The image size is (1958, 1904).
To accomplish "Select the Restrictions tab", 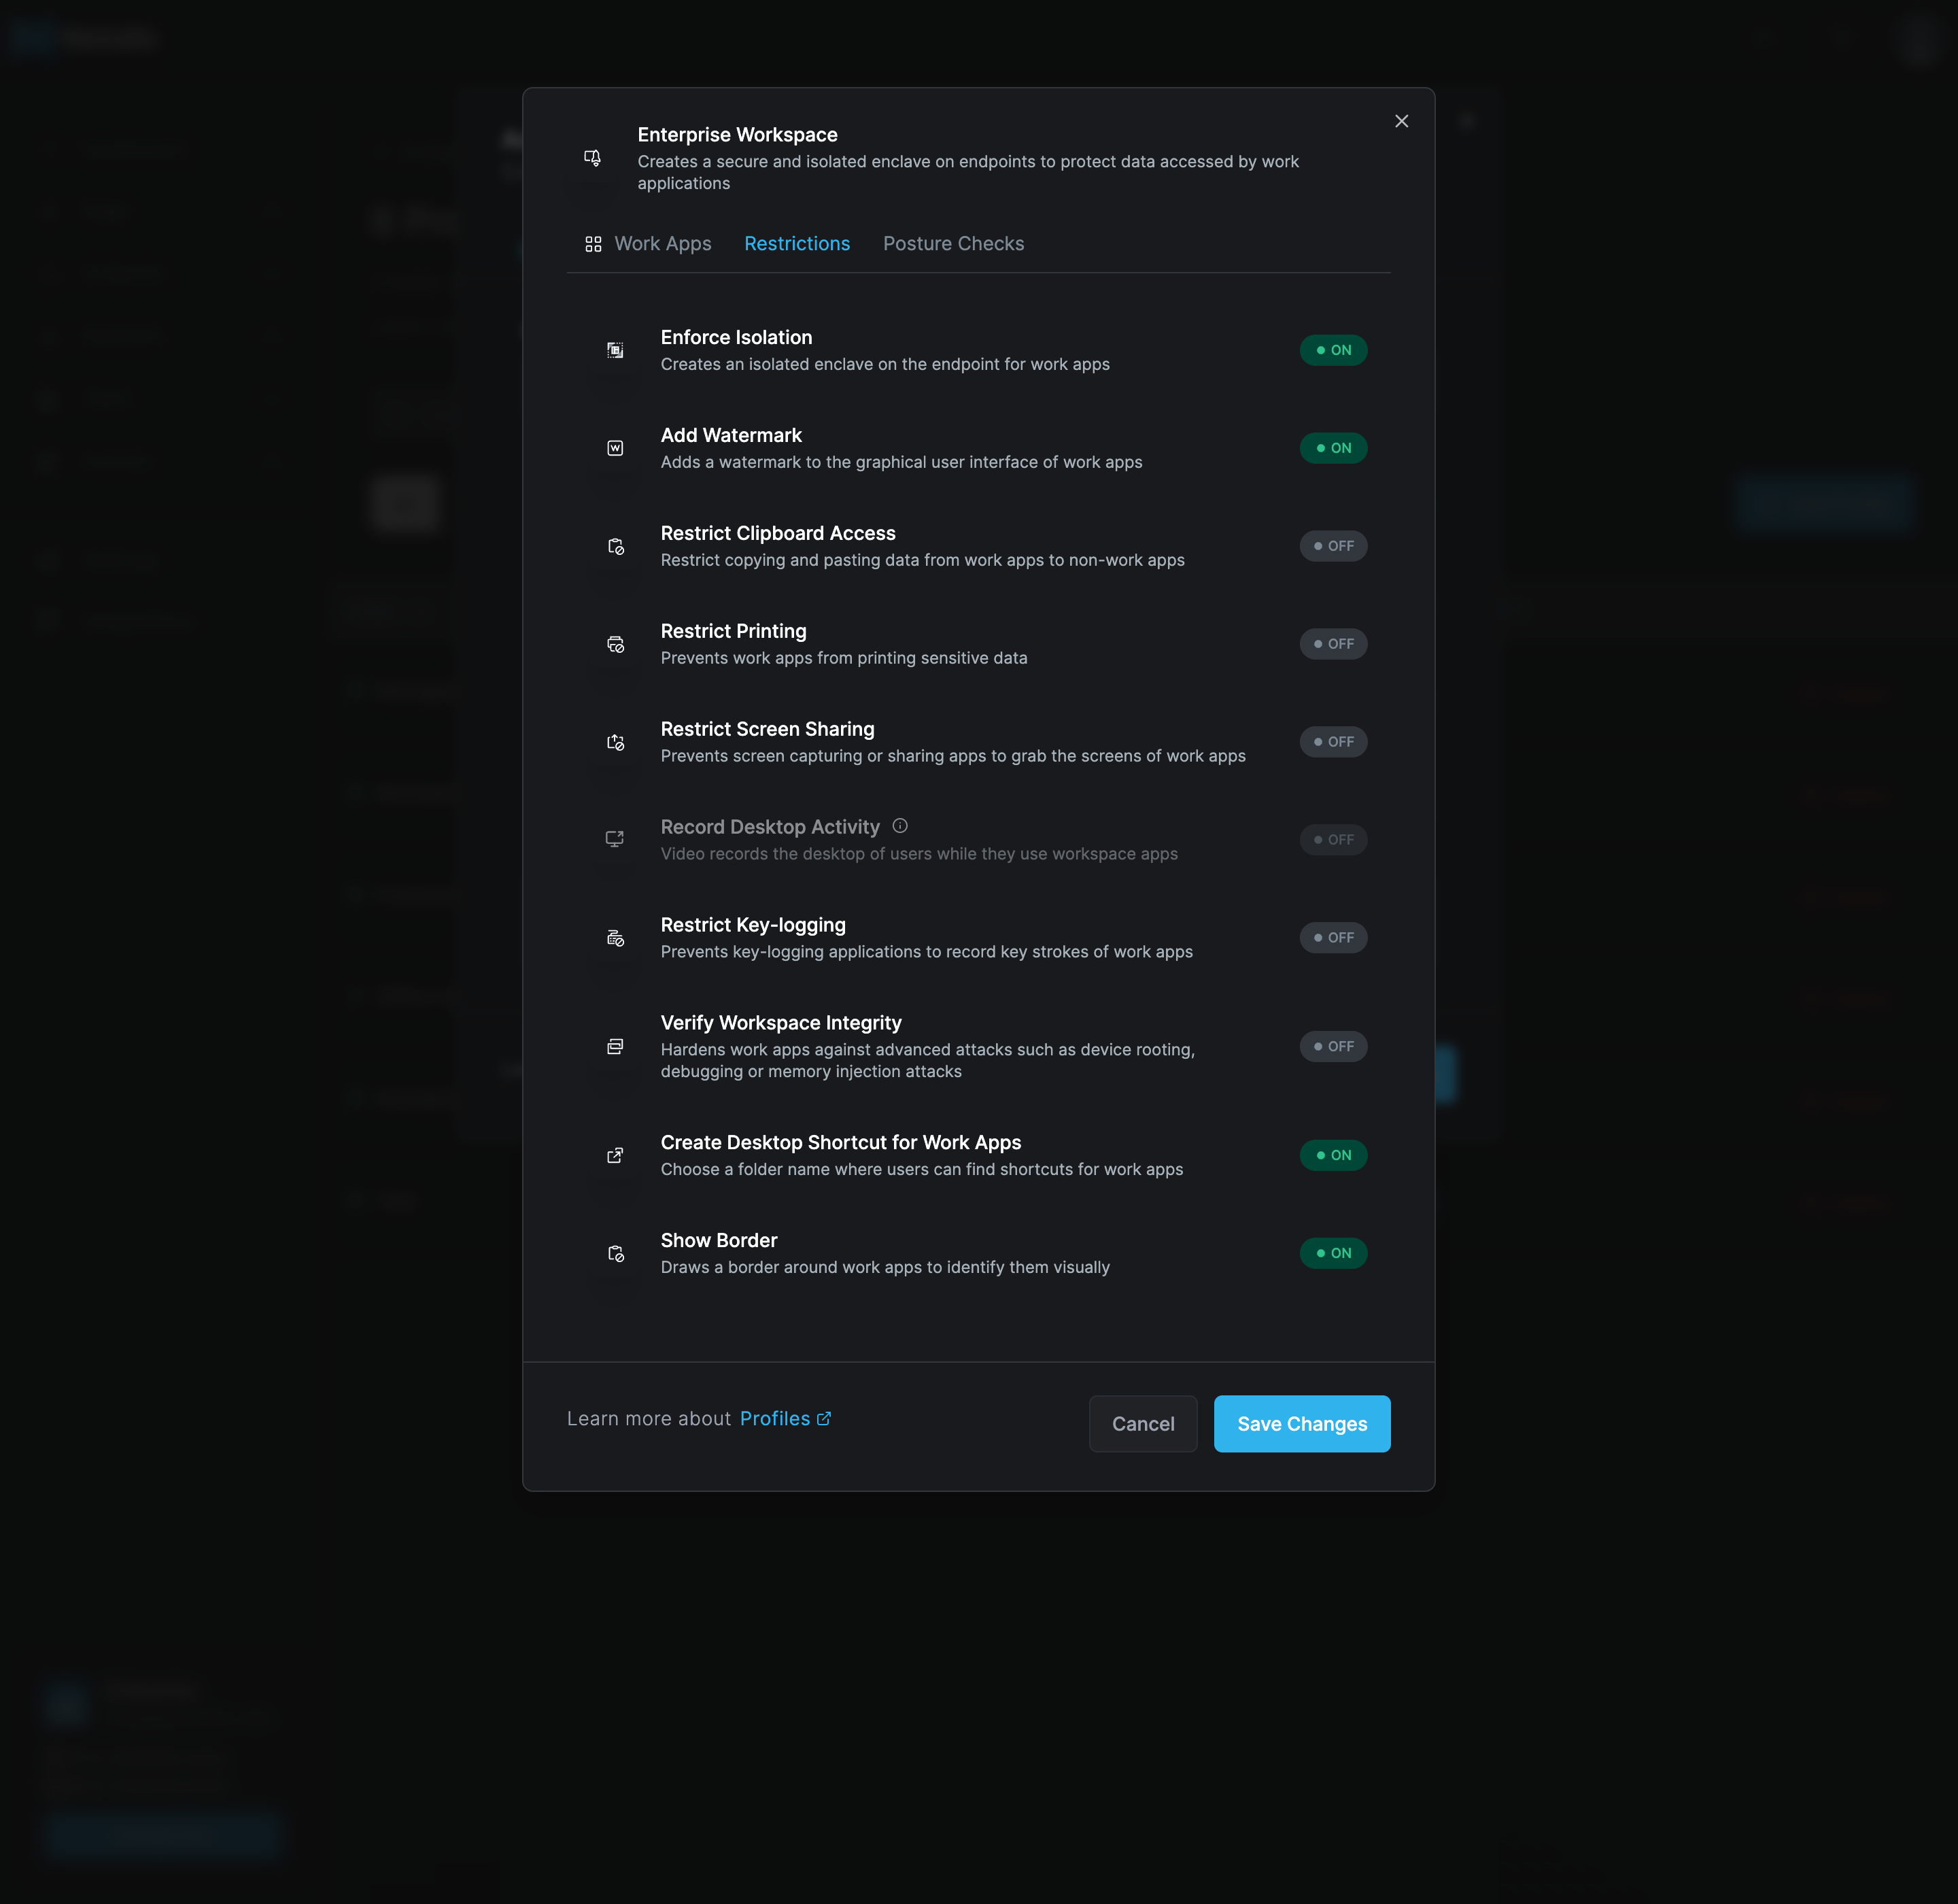I will coord(797,244).
